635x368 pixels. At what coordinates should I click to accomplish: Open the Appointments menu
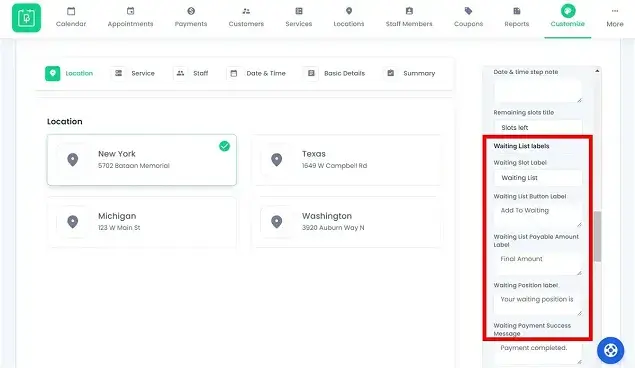[x=130, y=18]
